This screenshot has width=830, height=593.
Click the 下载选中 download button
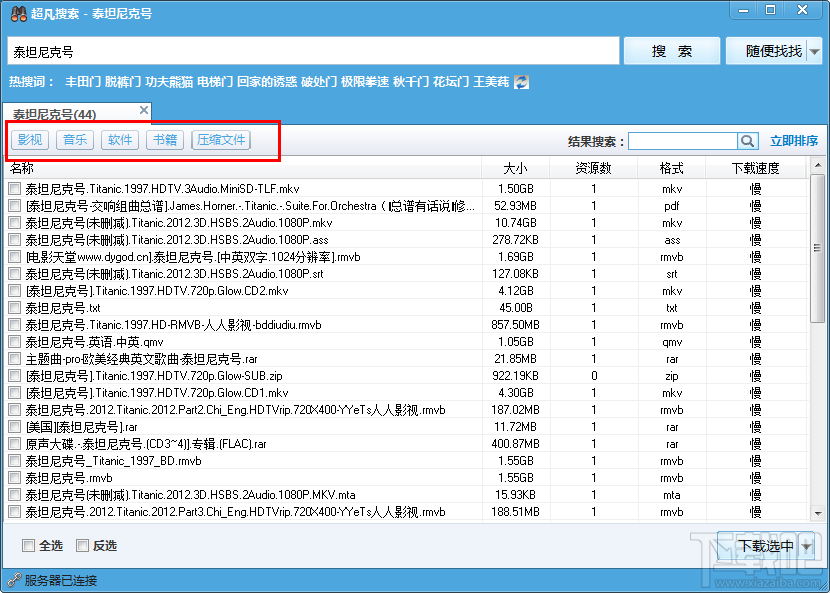click(x=759, y=546)
